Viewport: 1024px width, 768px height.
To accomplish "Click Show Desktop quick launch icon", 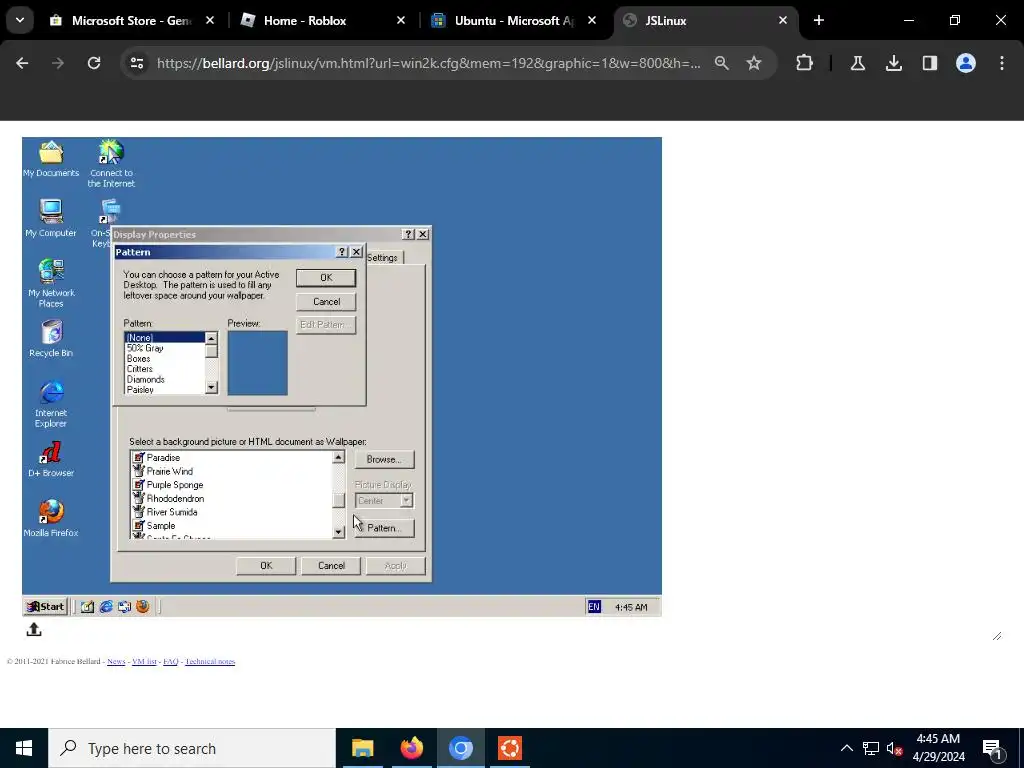I will (88, 607).
